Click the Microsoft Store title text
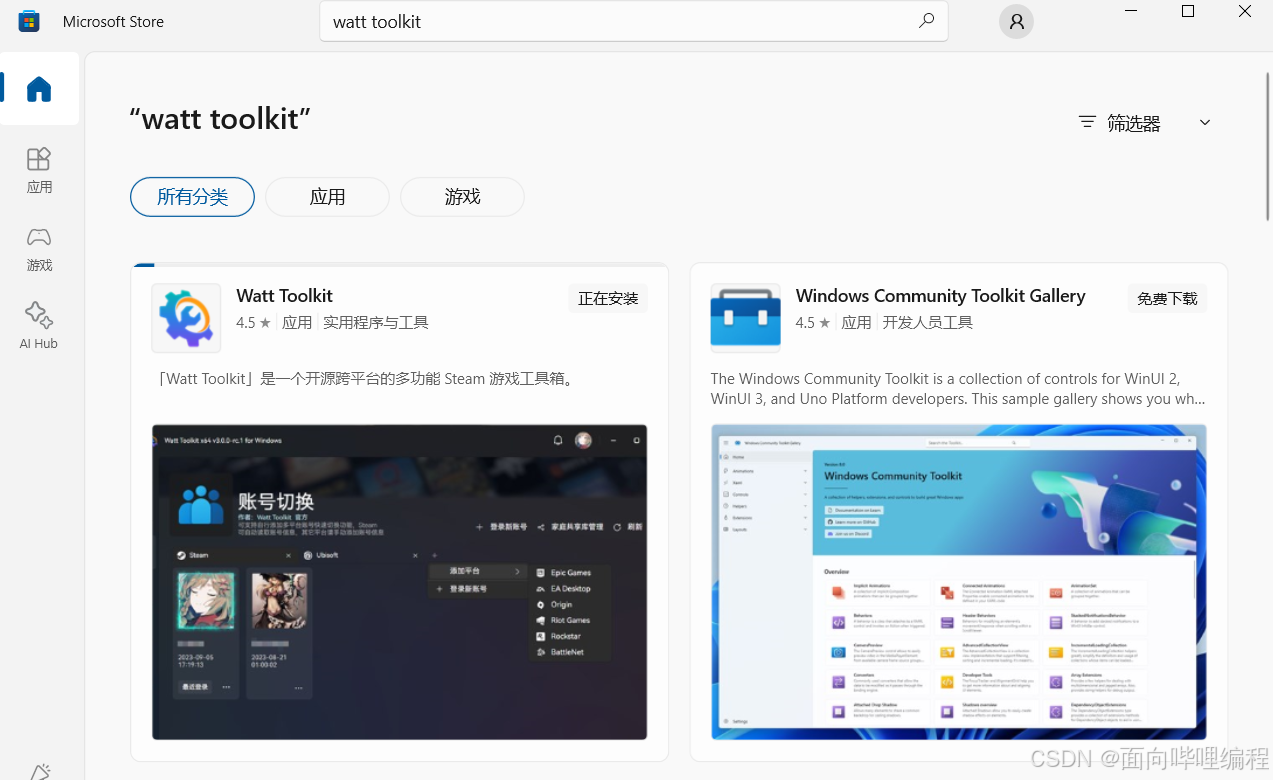Image resolution: width=1273 pixels, height=780 pixels. (x=113, y=21)
